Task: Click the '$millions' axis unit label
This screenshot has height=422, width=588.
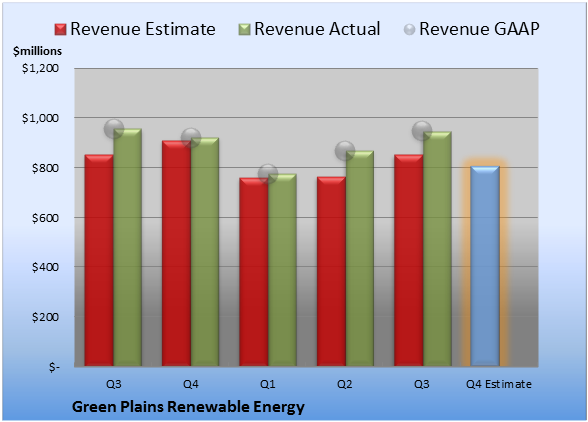Action: (x=38, y=51)
